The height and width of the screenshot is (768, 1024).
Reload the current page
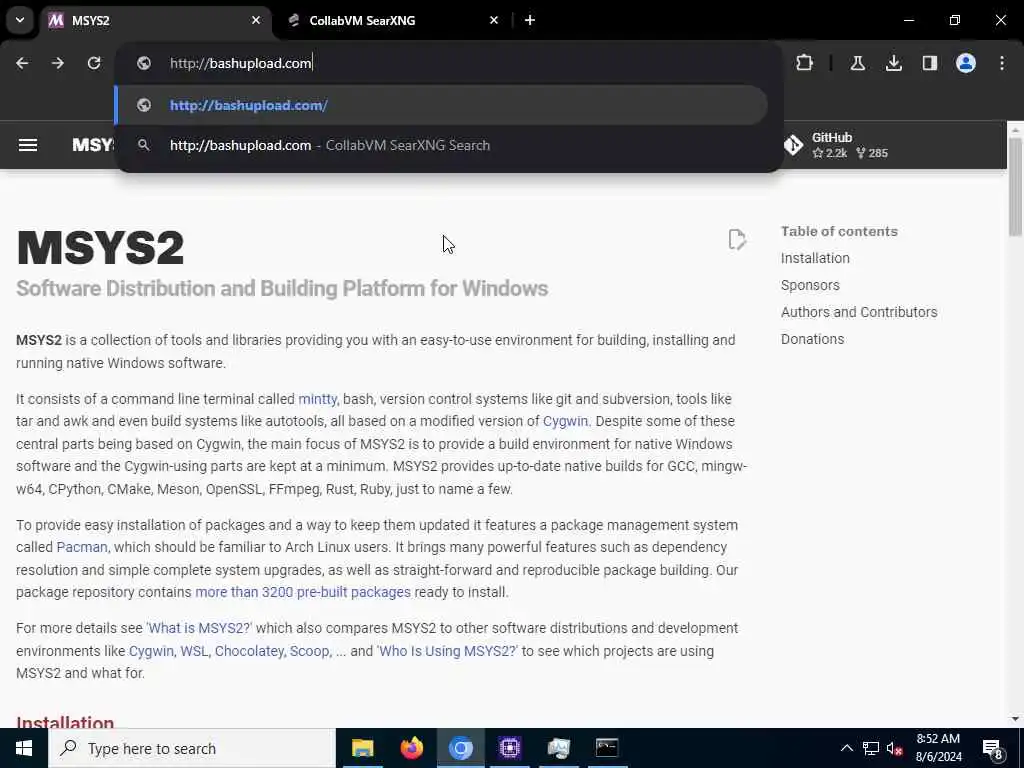pyautogui.click(x=94, y=63)
